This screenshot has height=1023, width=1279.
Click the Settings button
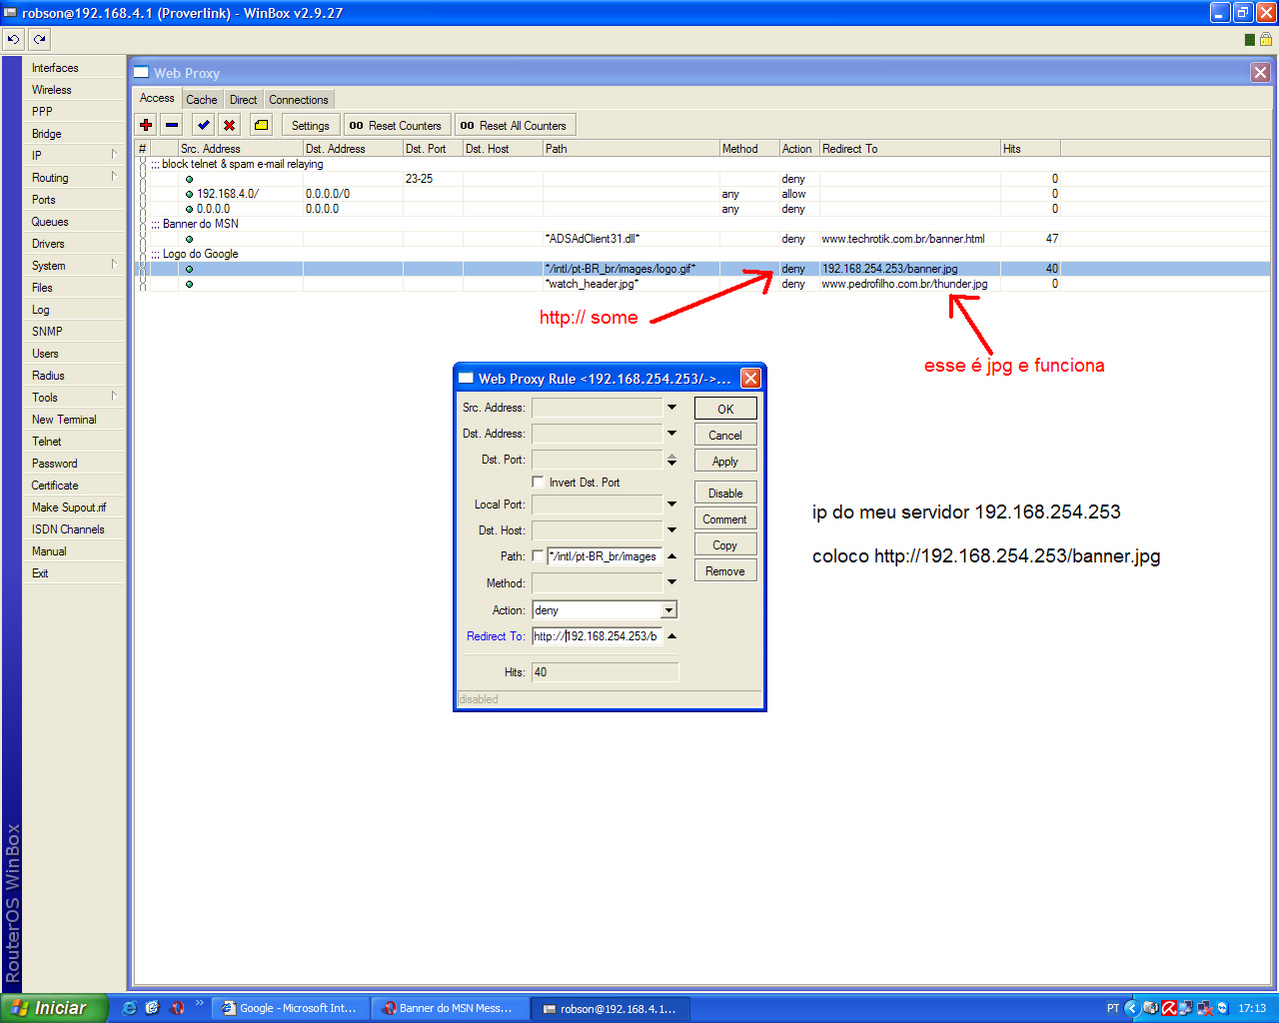(310, 125)
